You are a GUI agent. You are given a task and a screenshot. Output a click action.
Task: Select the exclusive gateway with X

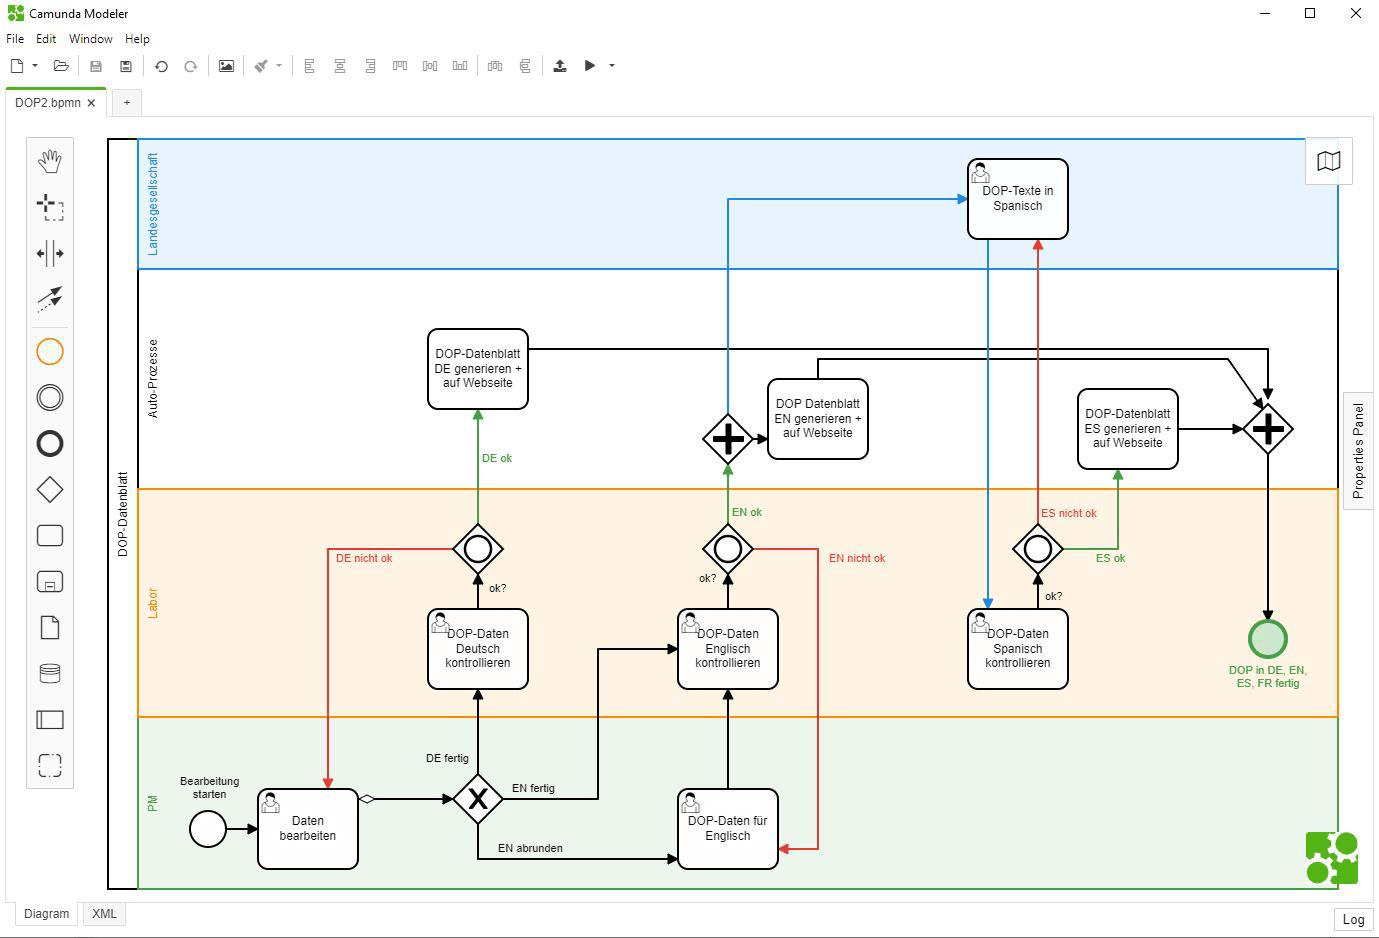478,799
